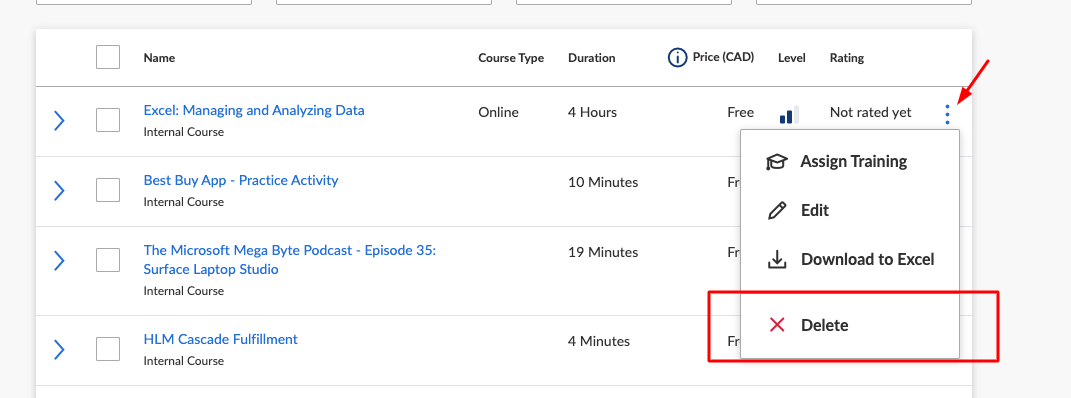This screenshot has height=398, width=1071.
Task: Click the Duration column header
Action: point(592,58)
